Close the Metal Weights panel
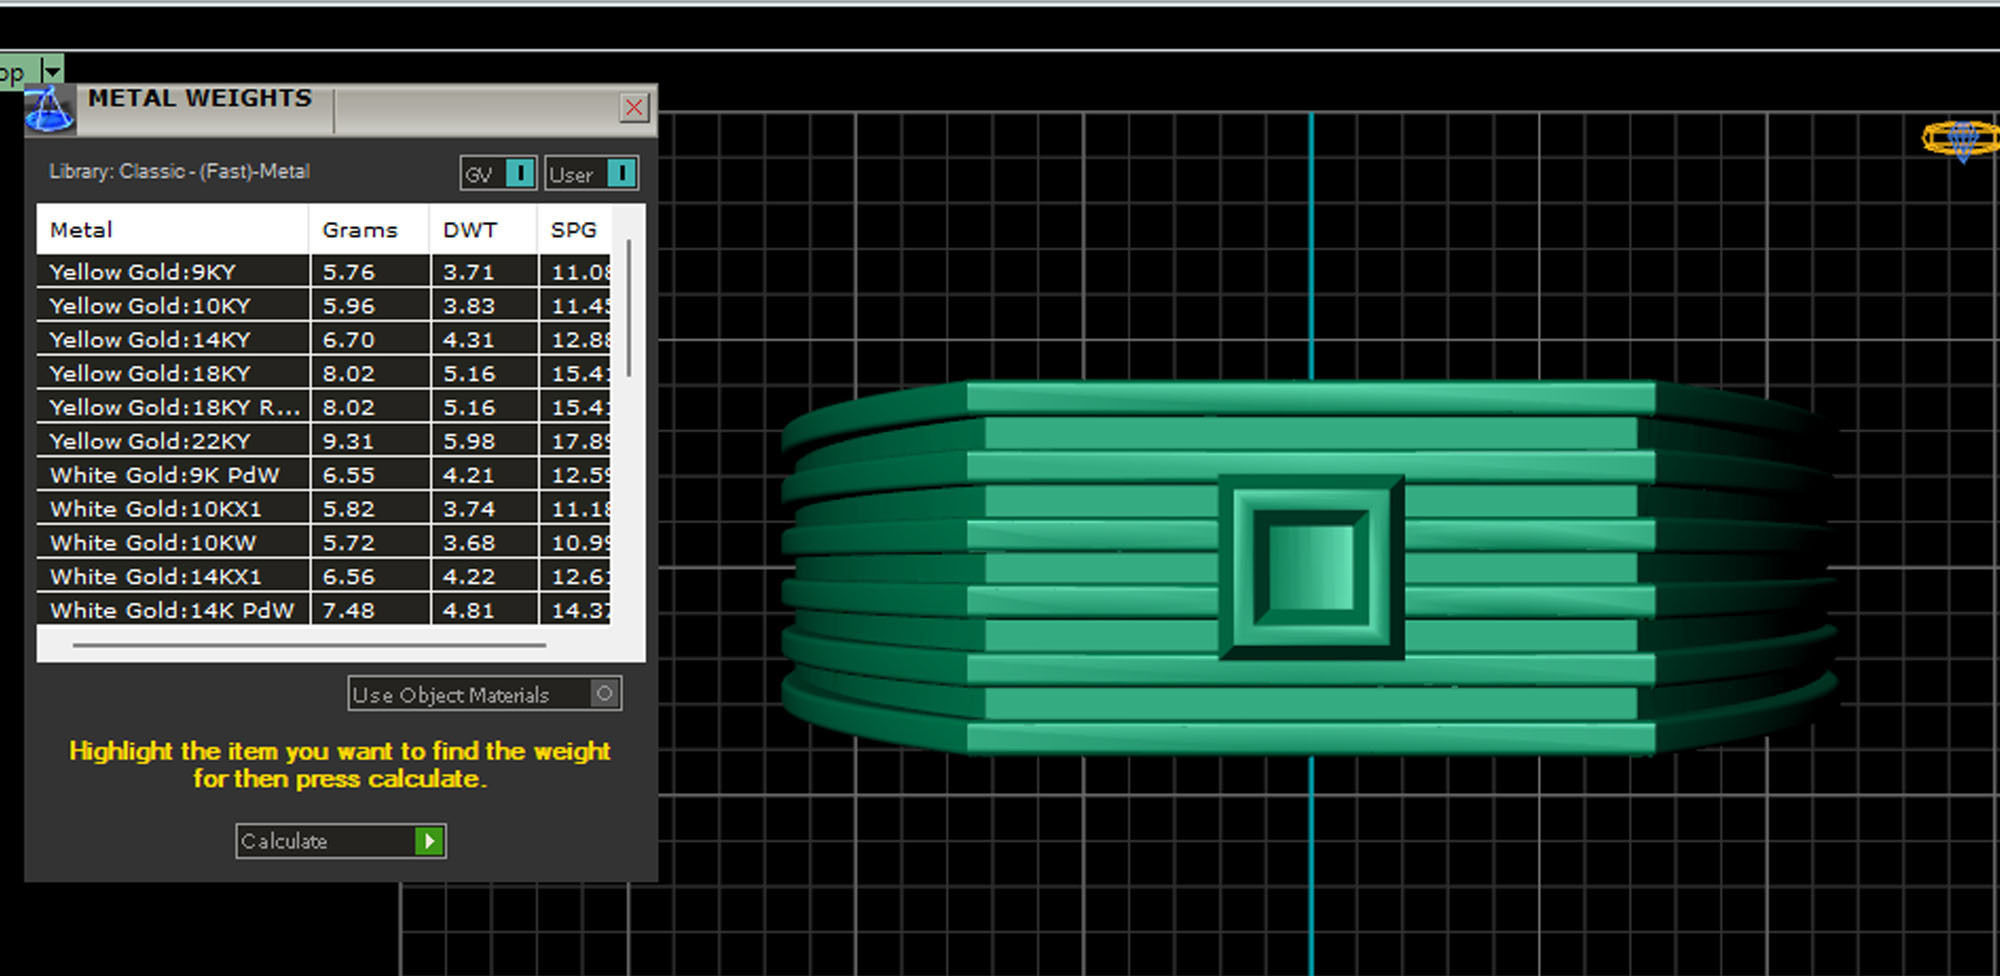This screenshot has width=2000, height=976. 634,108
